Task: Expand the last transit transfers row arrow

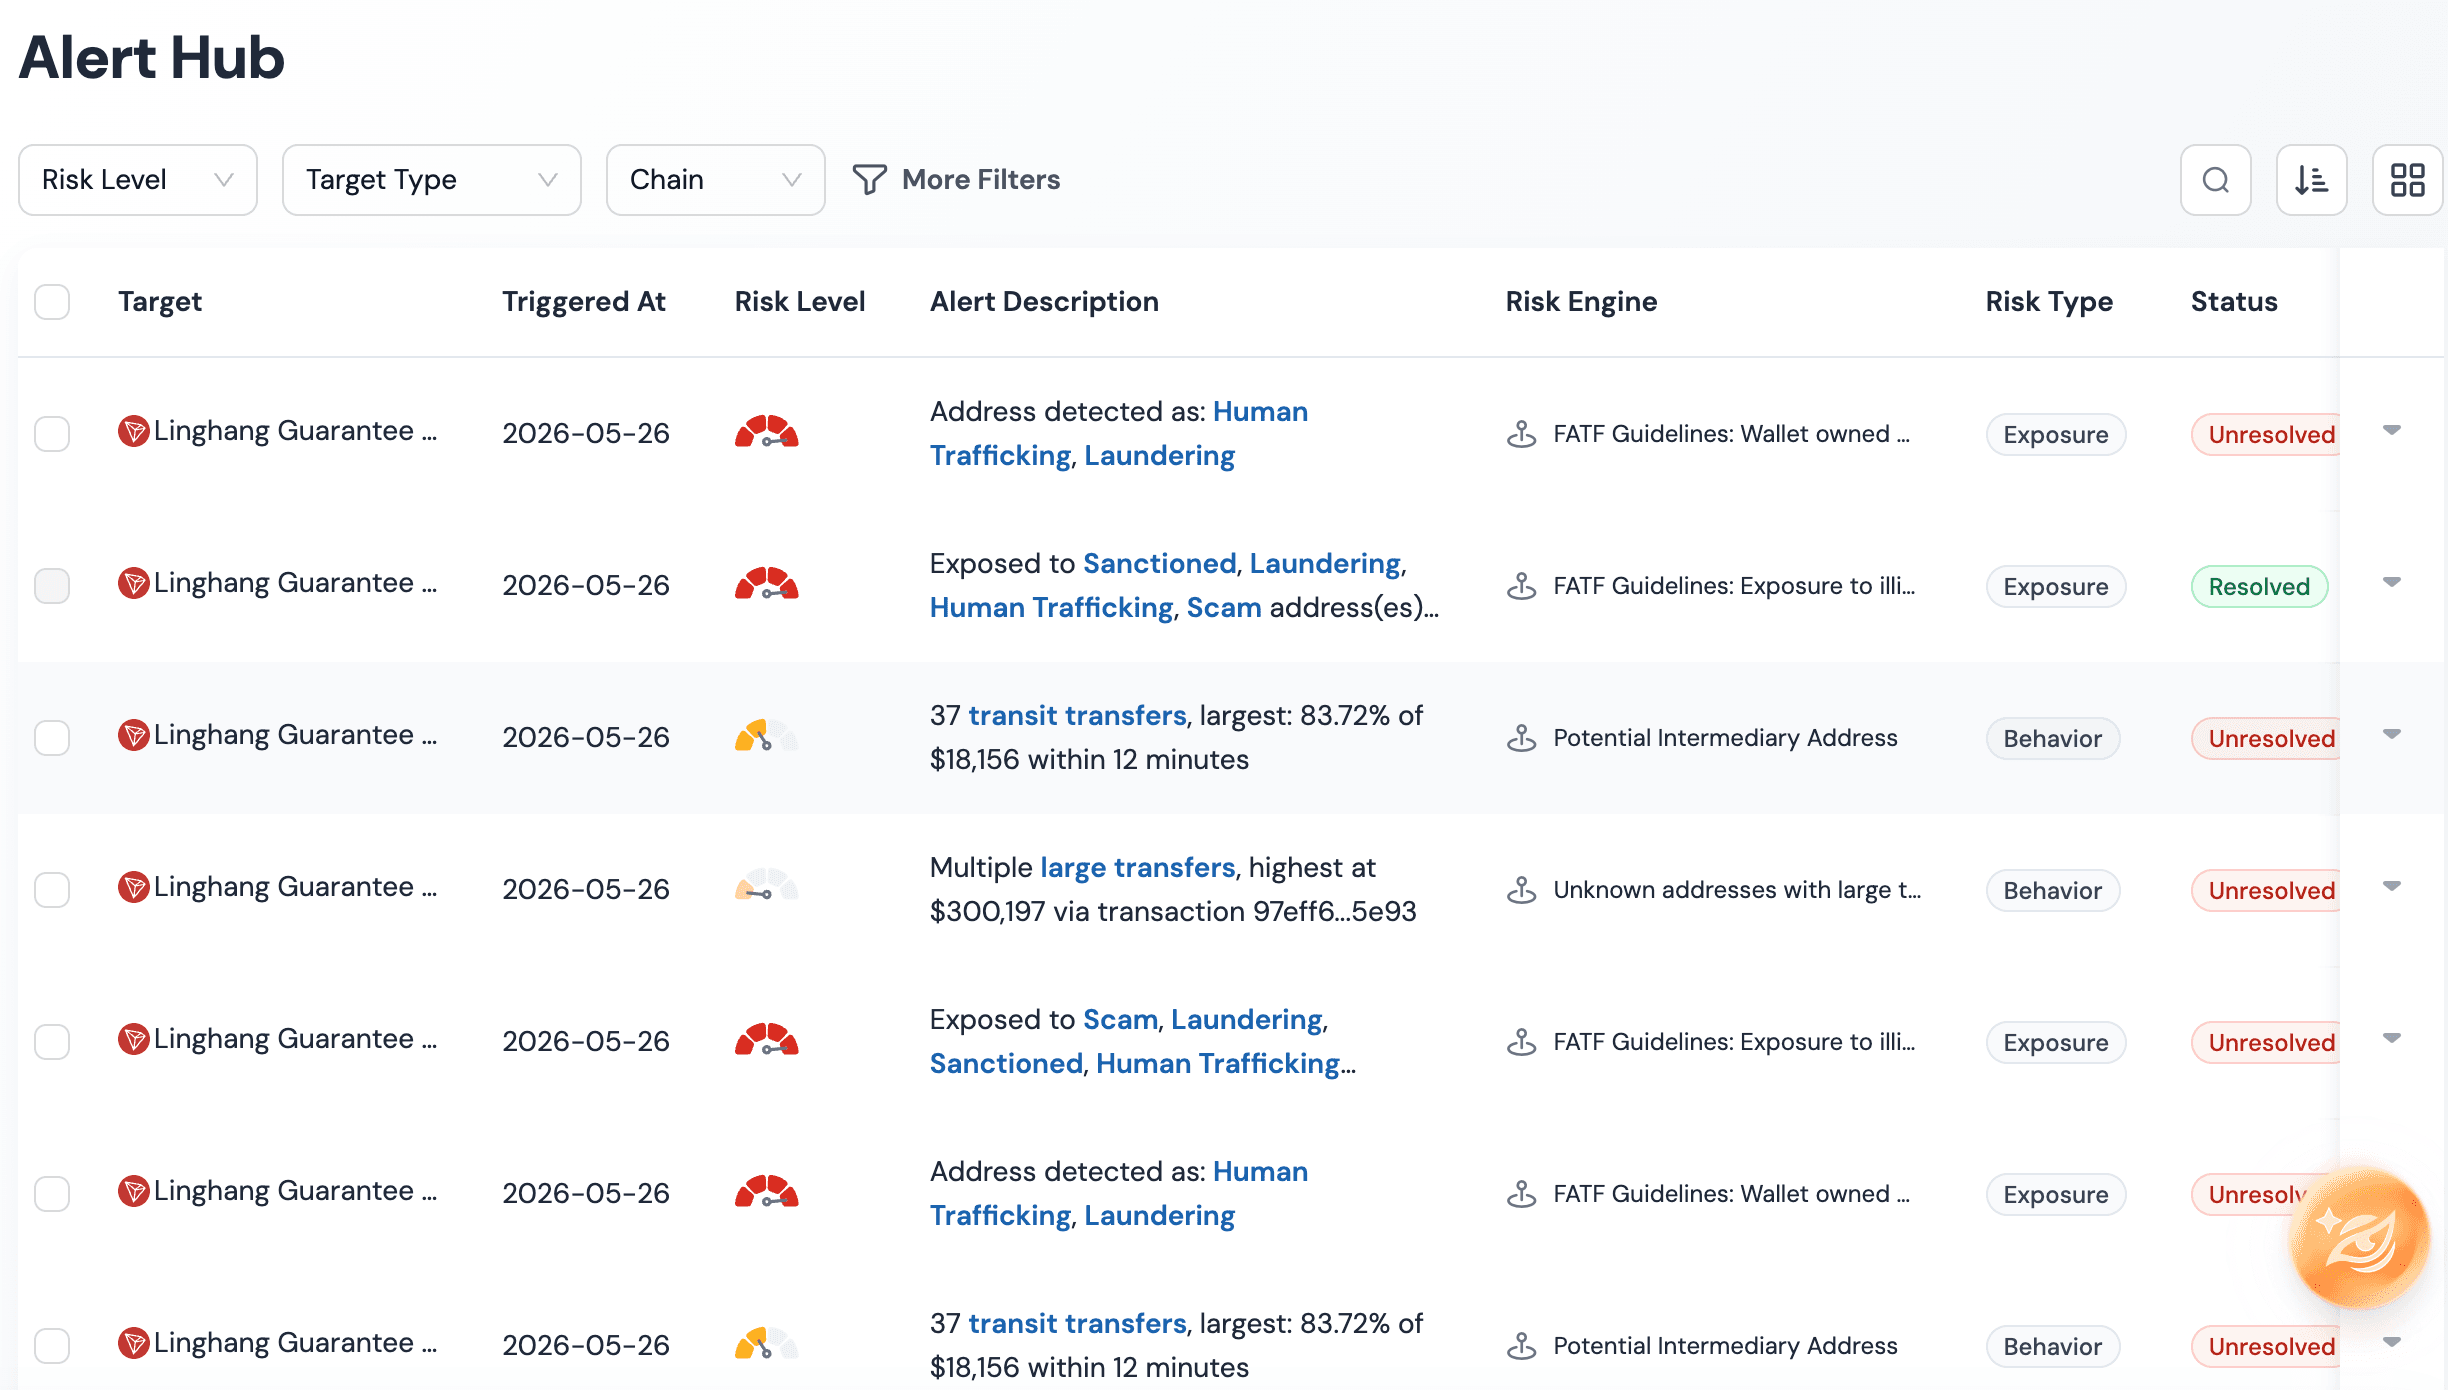Action: click(x=2392, y=1342)
